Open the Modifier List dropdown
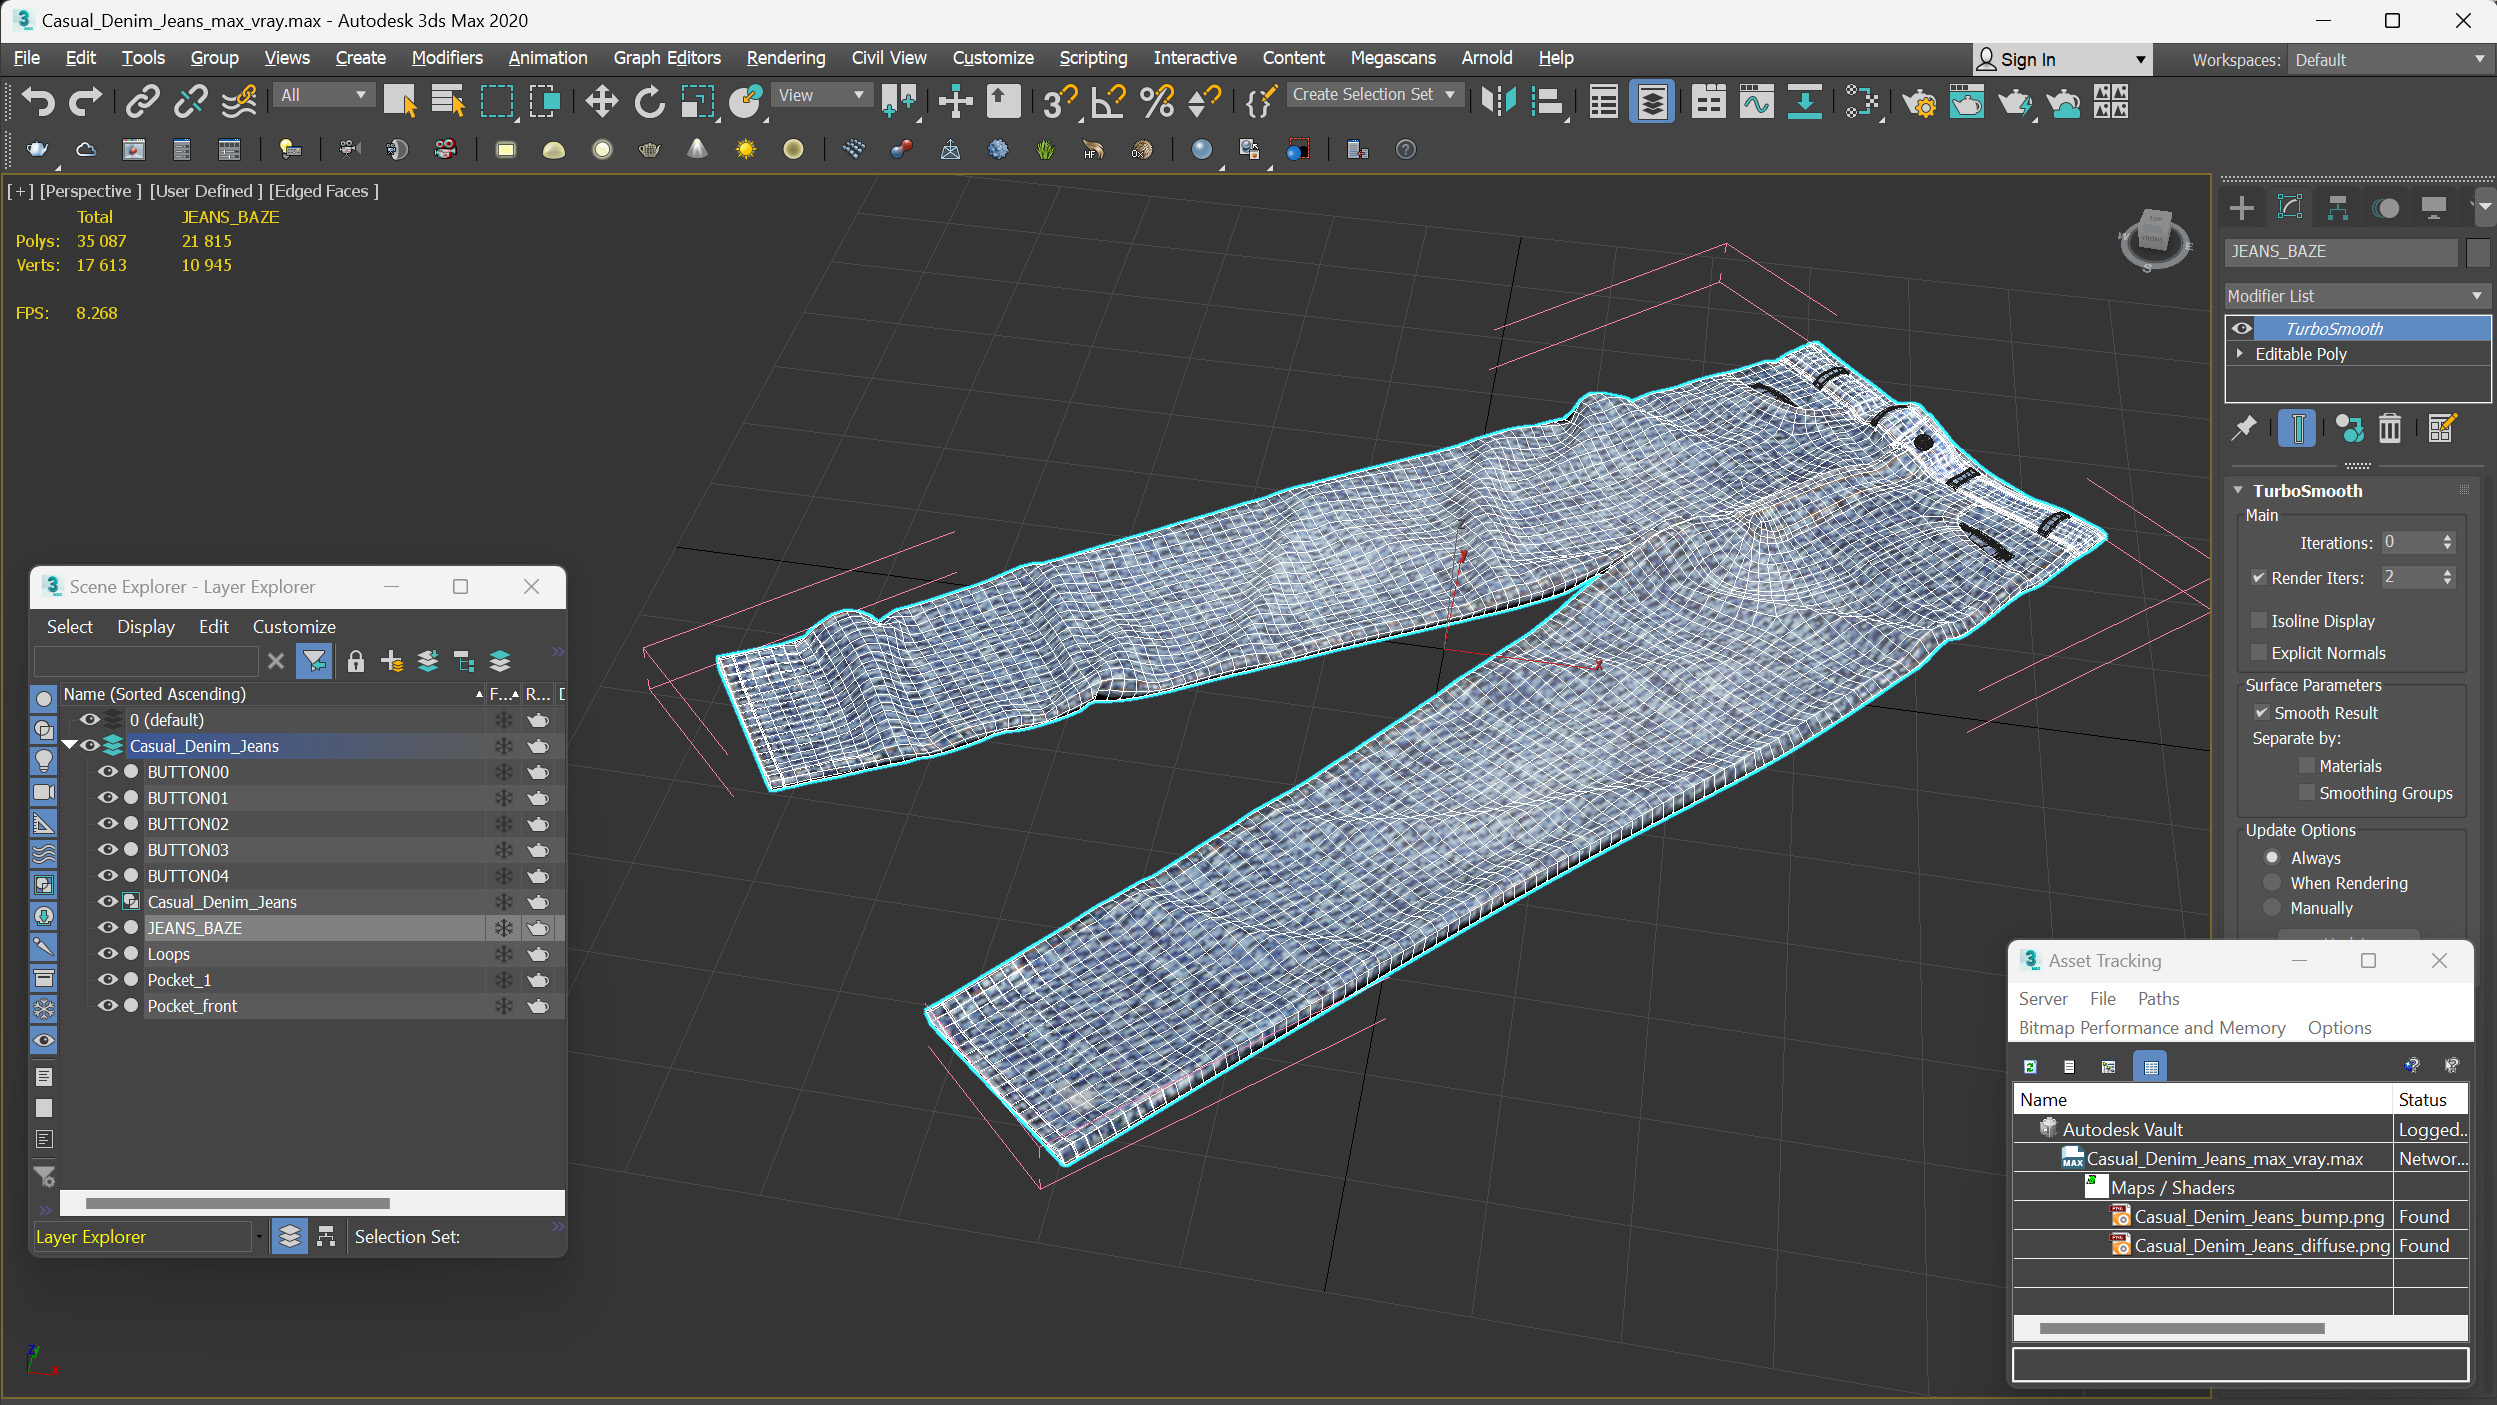 [2355, 296]
